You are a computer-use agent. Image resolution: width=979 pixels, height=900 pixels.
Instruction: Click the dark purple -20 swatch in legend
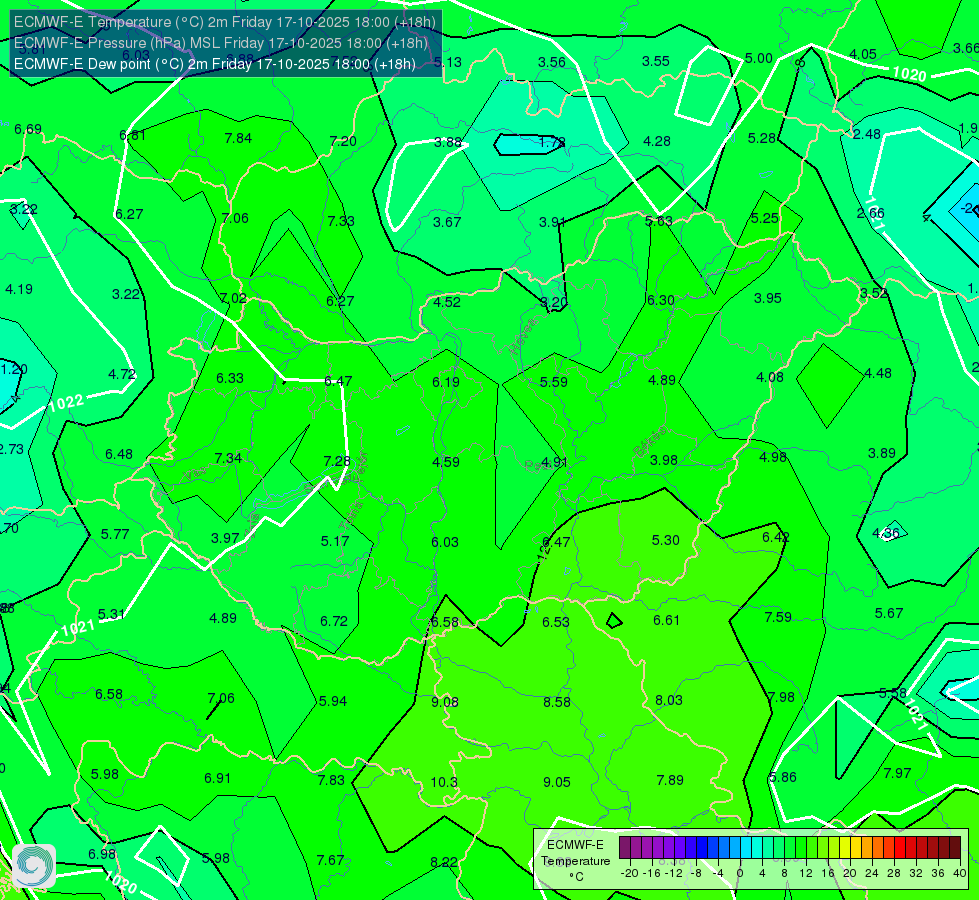[x=625, y=848]
